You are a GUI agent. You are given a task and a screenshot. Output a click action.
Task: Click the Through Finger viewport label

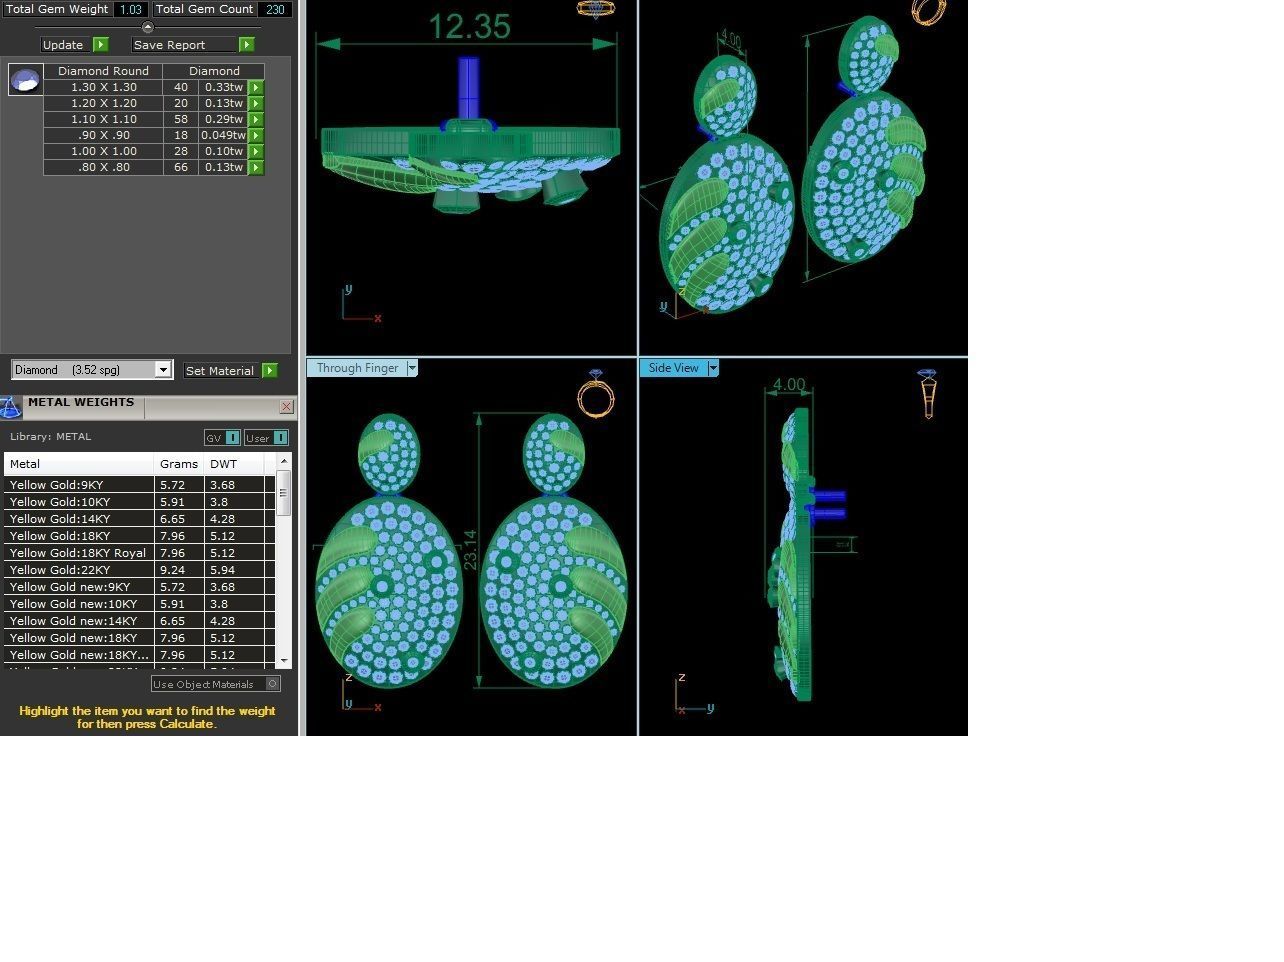tap(357, 368)
